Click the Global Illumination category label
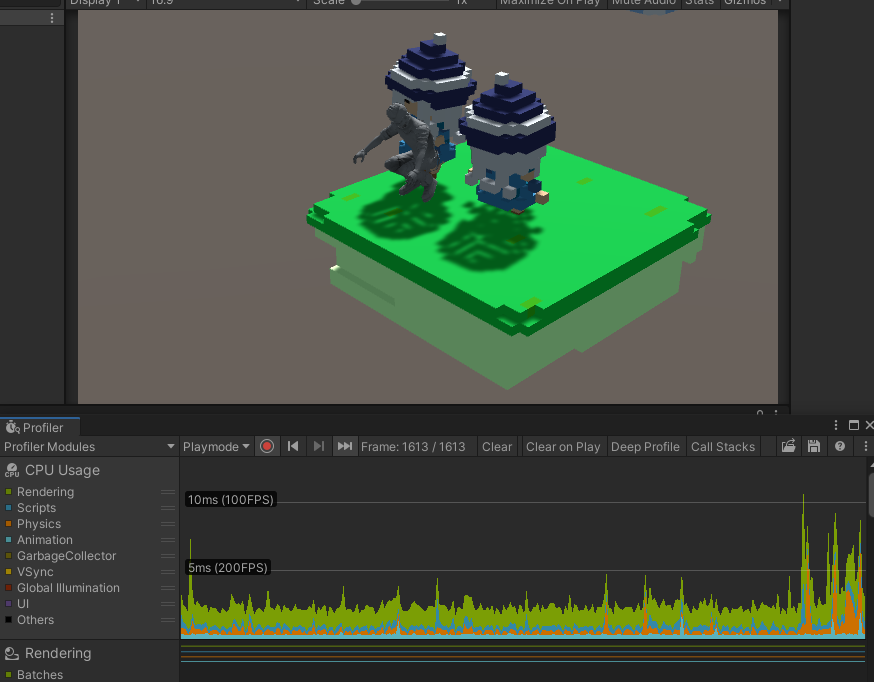The height and width of the screenshot is (682, 874). coord(68,587)
